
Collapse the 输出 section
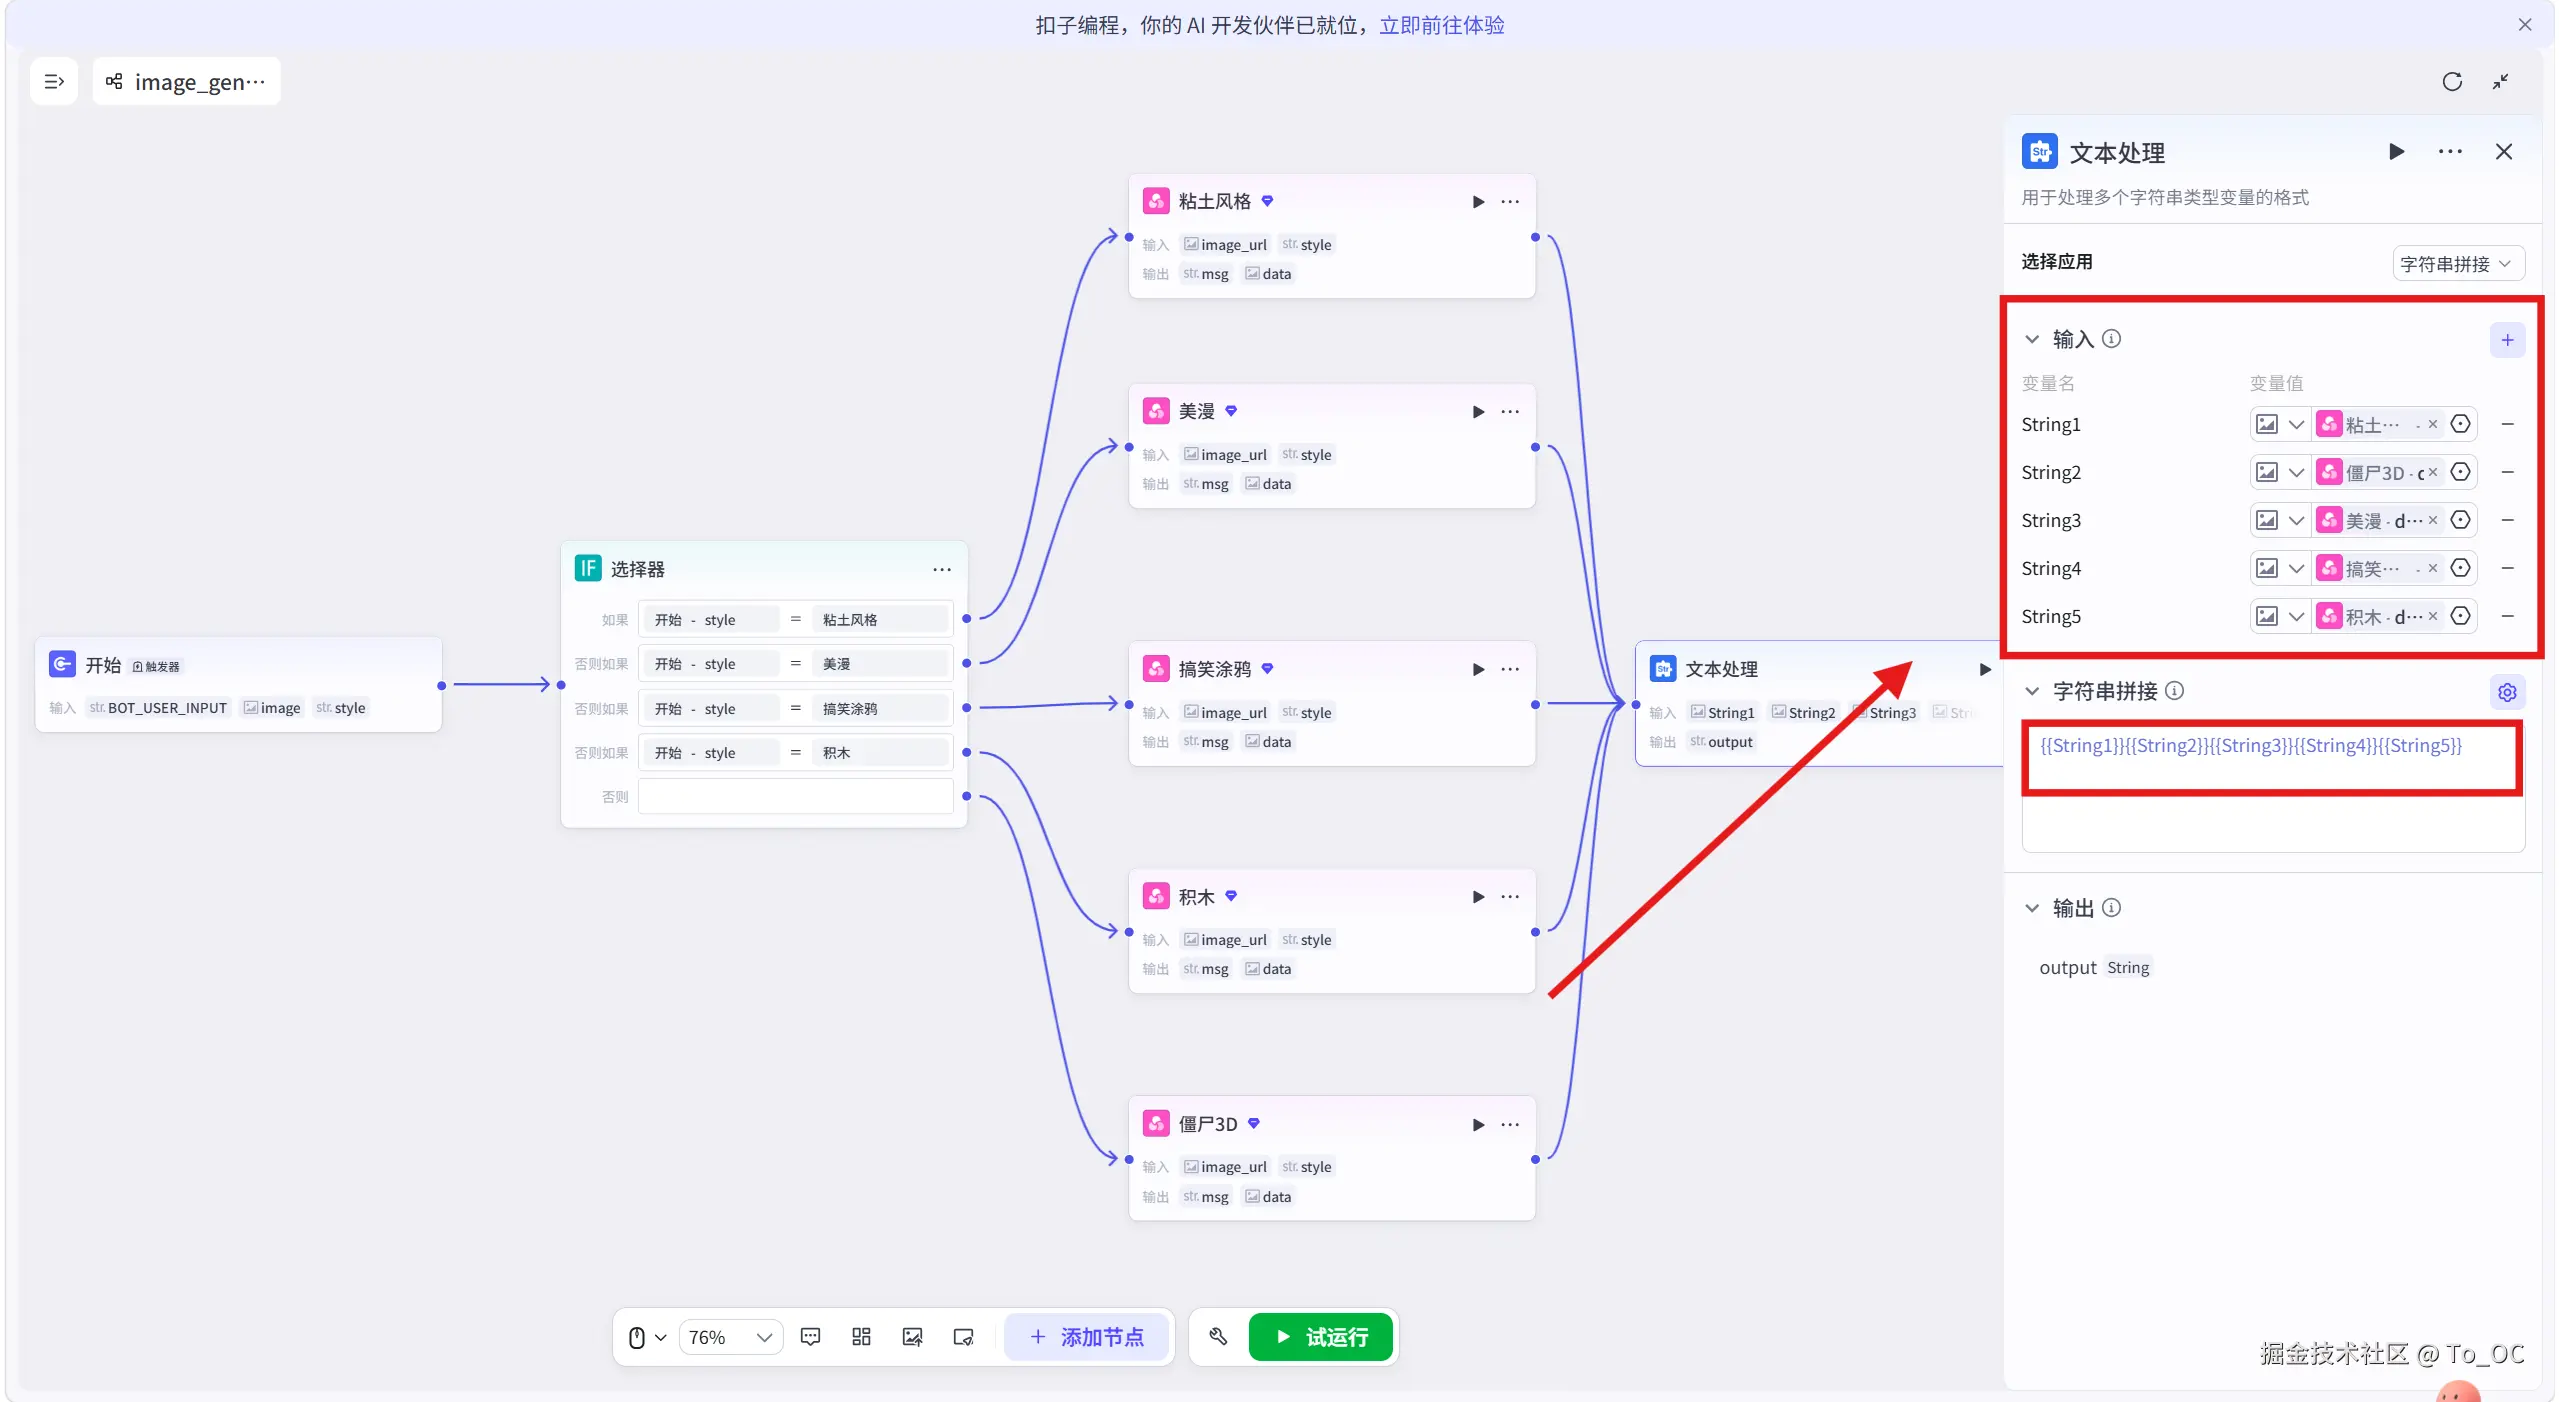click(x=2032, y=908)
